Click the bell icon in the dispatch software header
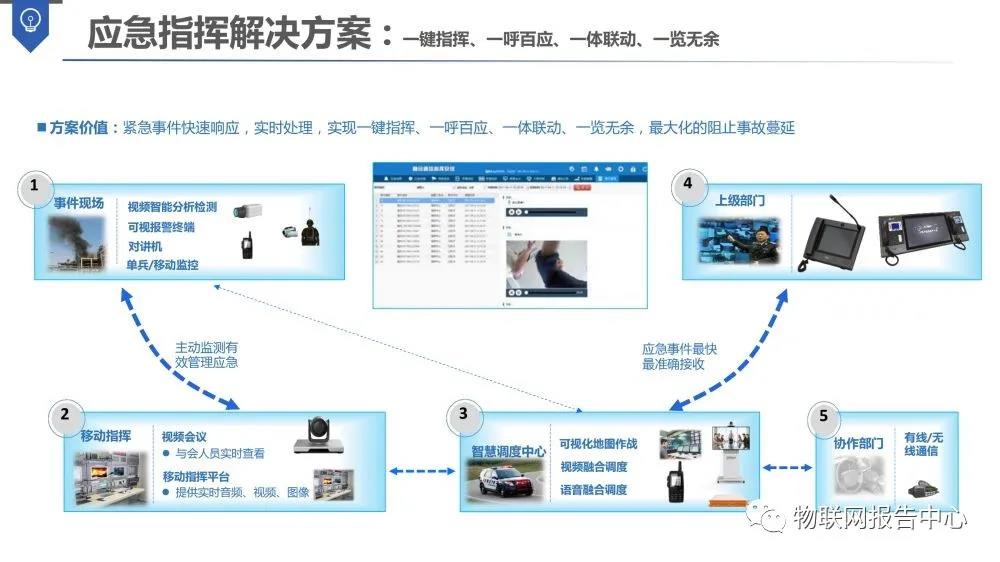This screenshot has width=1000, height=562. point(596,169)
